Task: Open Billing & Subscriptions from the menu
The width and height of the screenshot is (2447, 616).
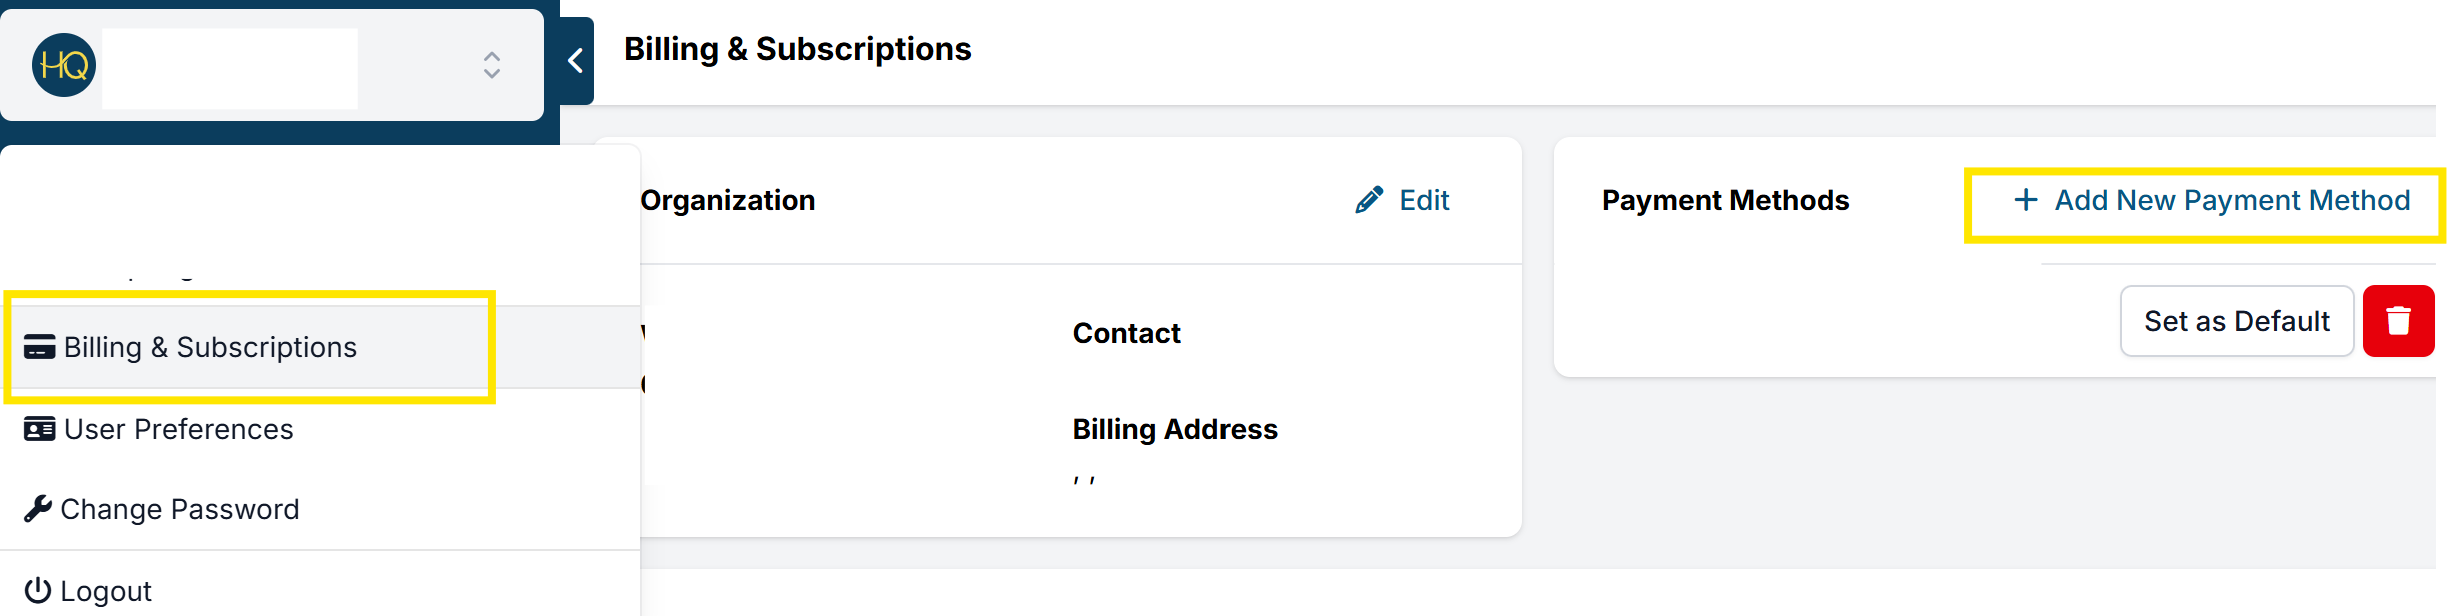Action: [x=210, y=347]
